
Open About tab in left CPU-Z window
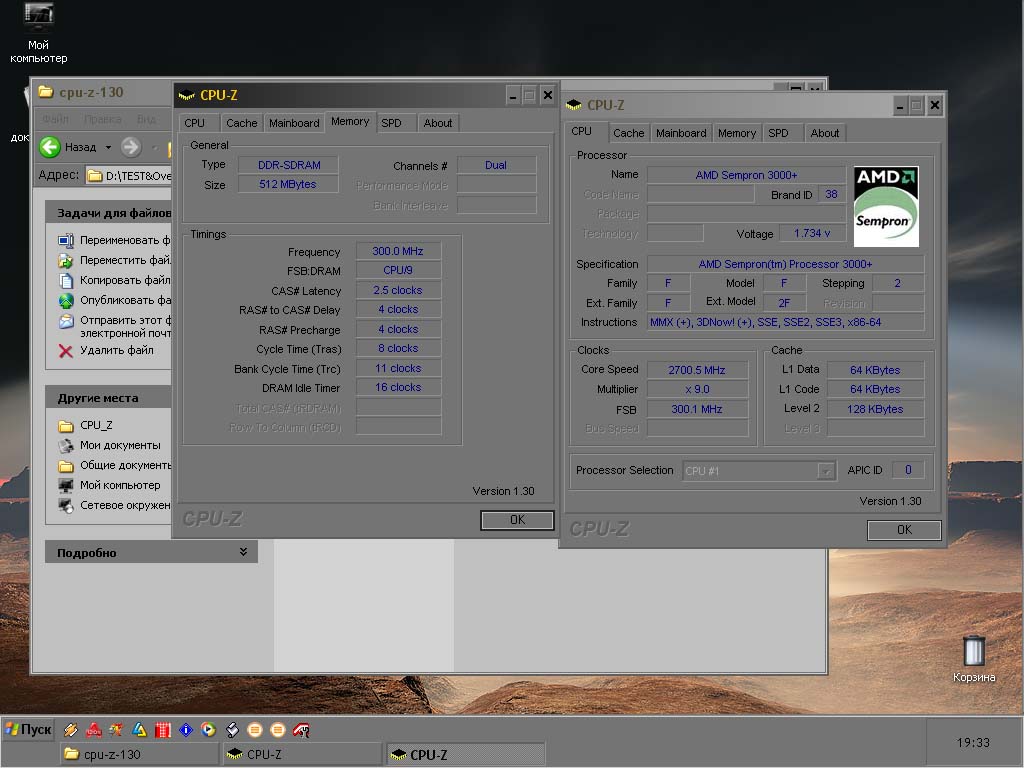(438, 123)
